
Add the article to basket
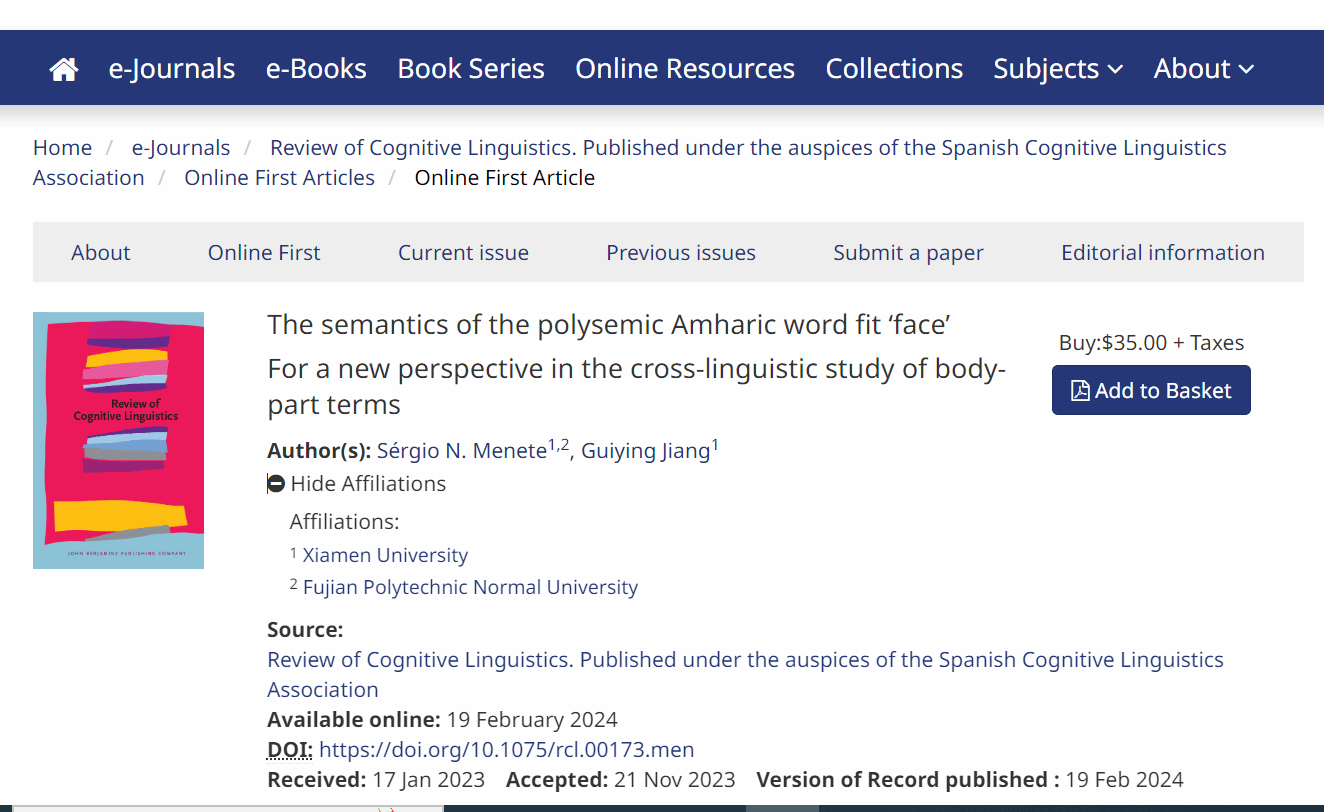click(x=1151, y=391)
